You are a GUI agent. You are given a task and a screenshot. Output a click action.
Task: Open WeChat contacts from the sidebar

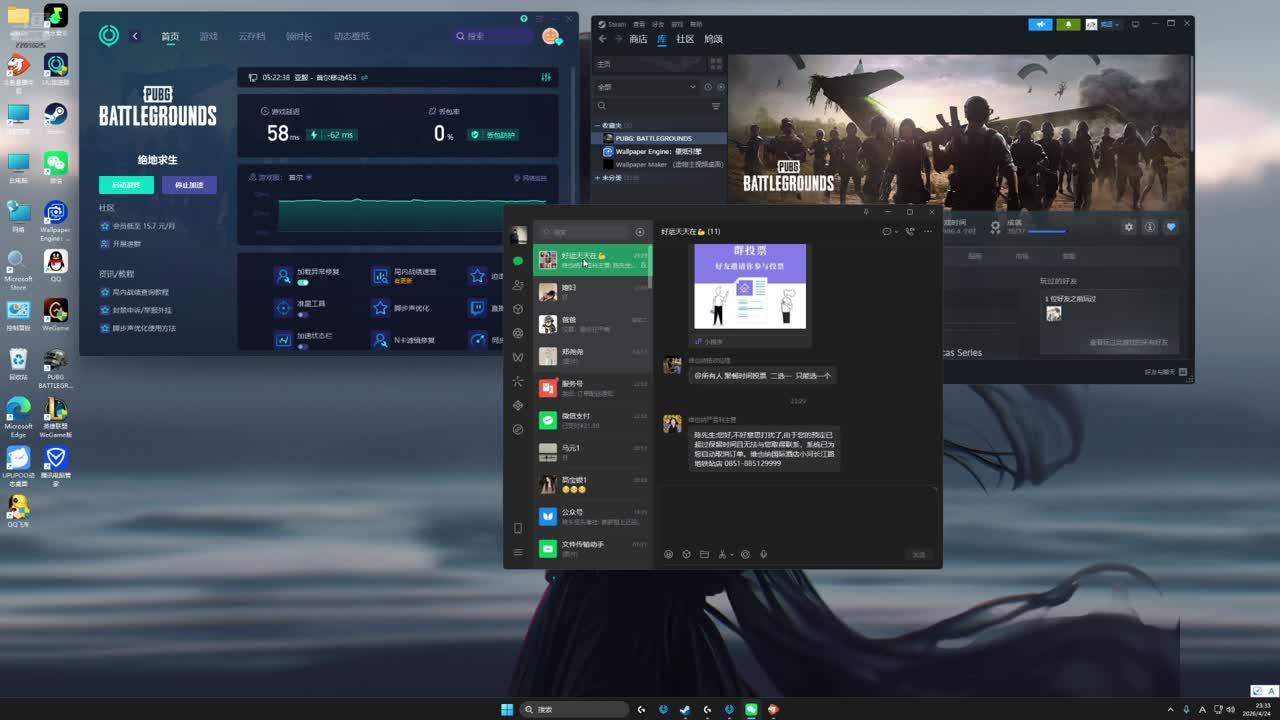click(518, 285)
